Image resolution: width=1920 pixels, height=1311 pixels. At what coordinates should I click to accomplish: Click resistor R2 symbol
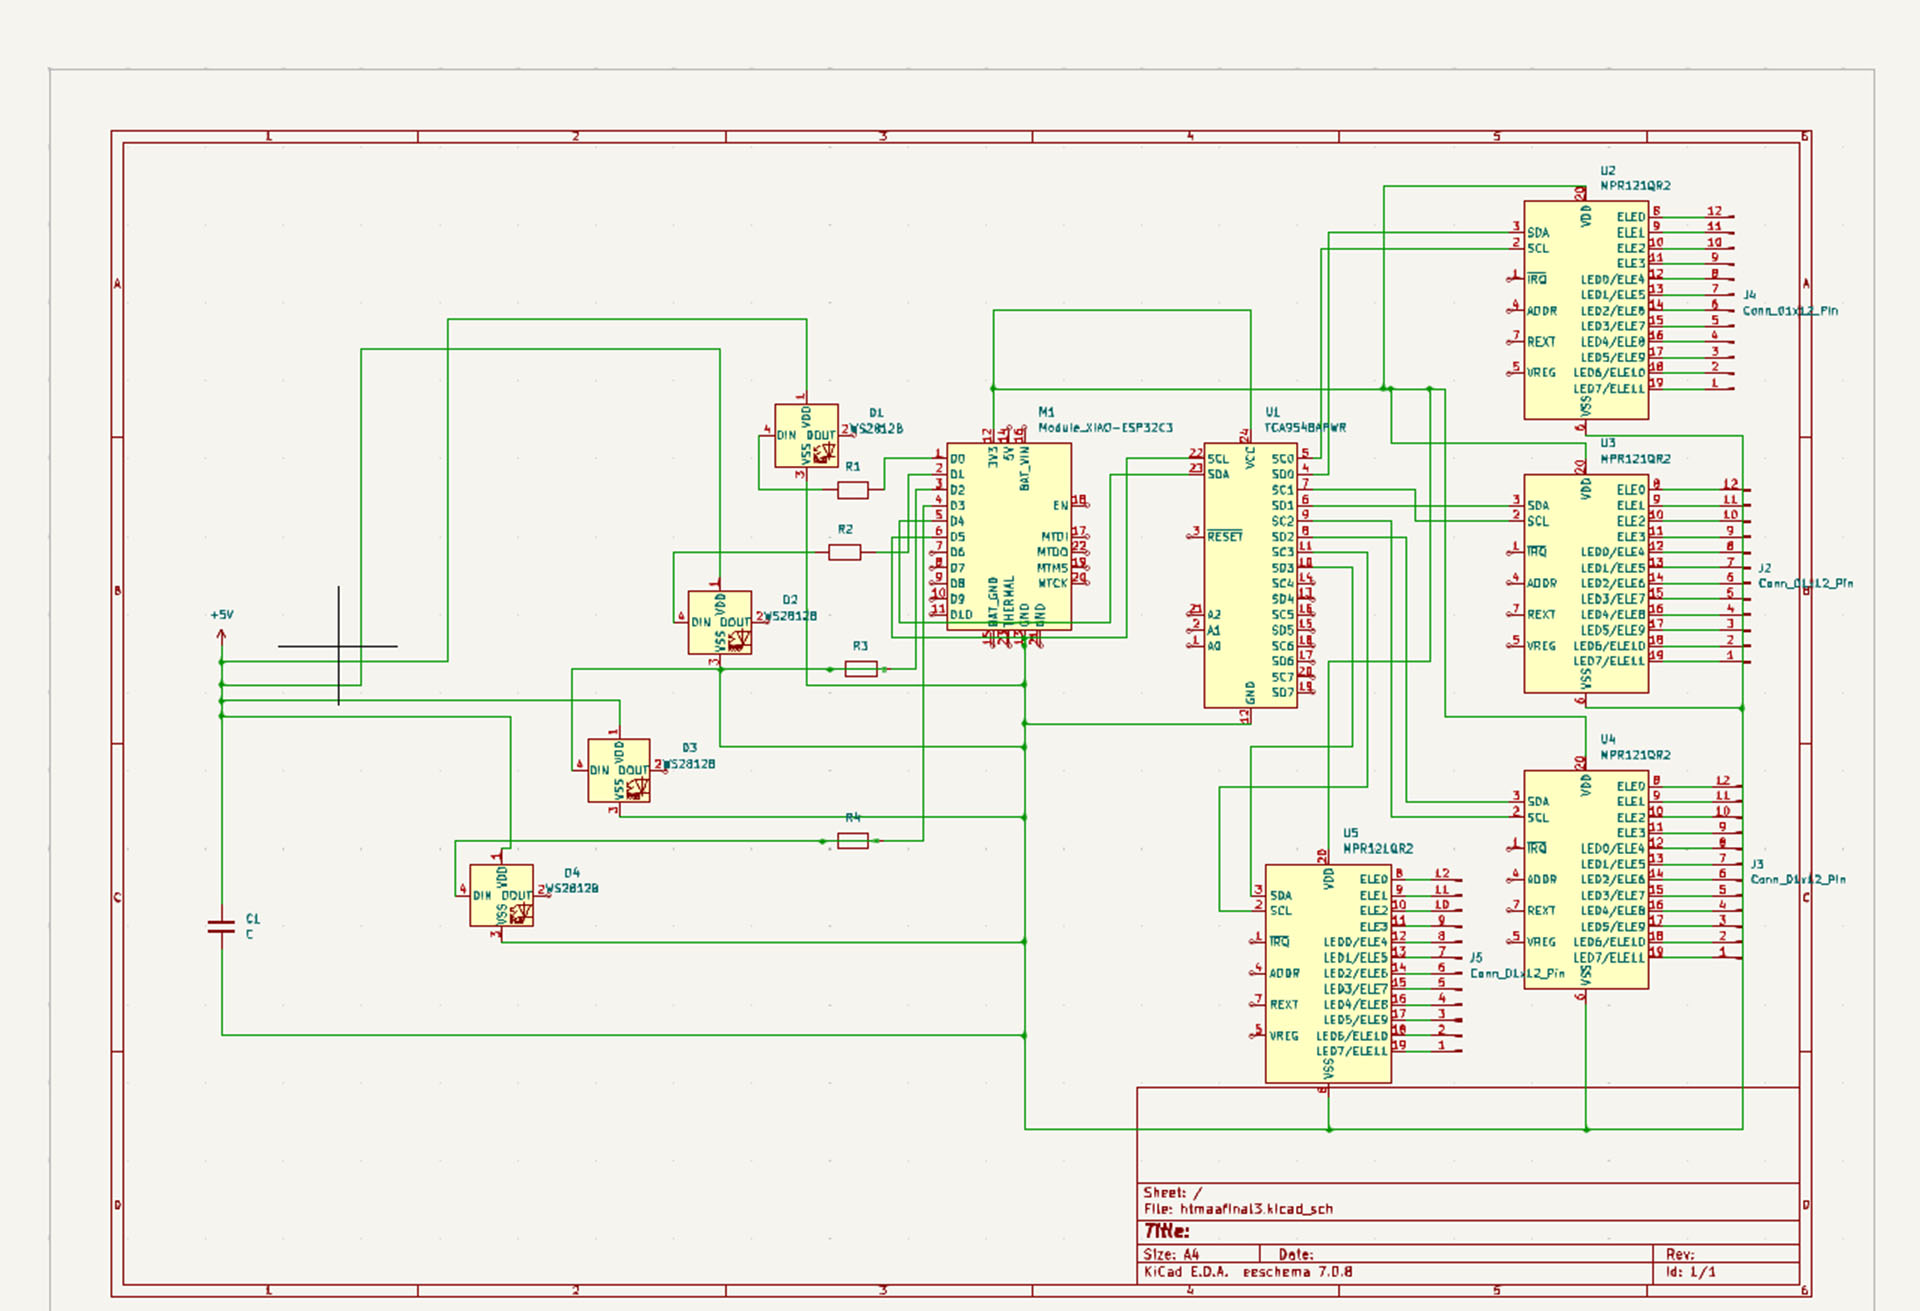point(844,552)
